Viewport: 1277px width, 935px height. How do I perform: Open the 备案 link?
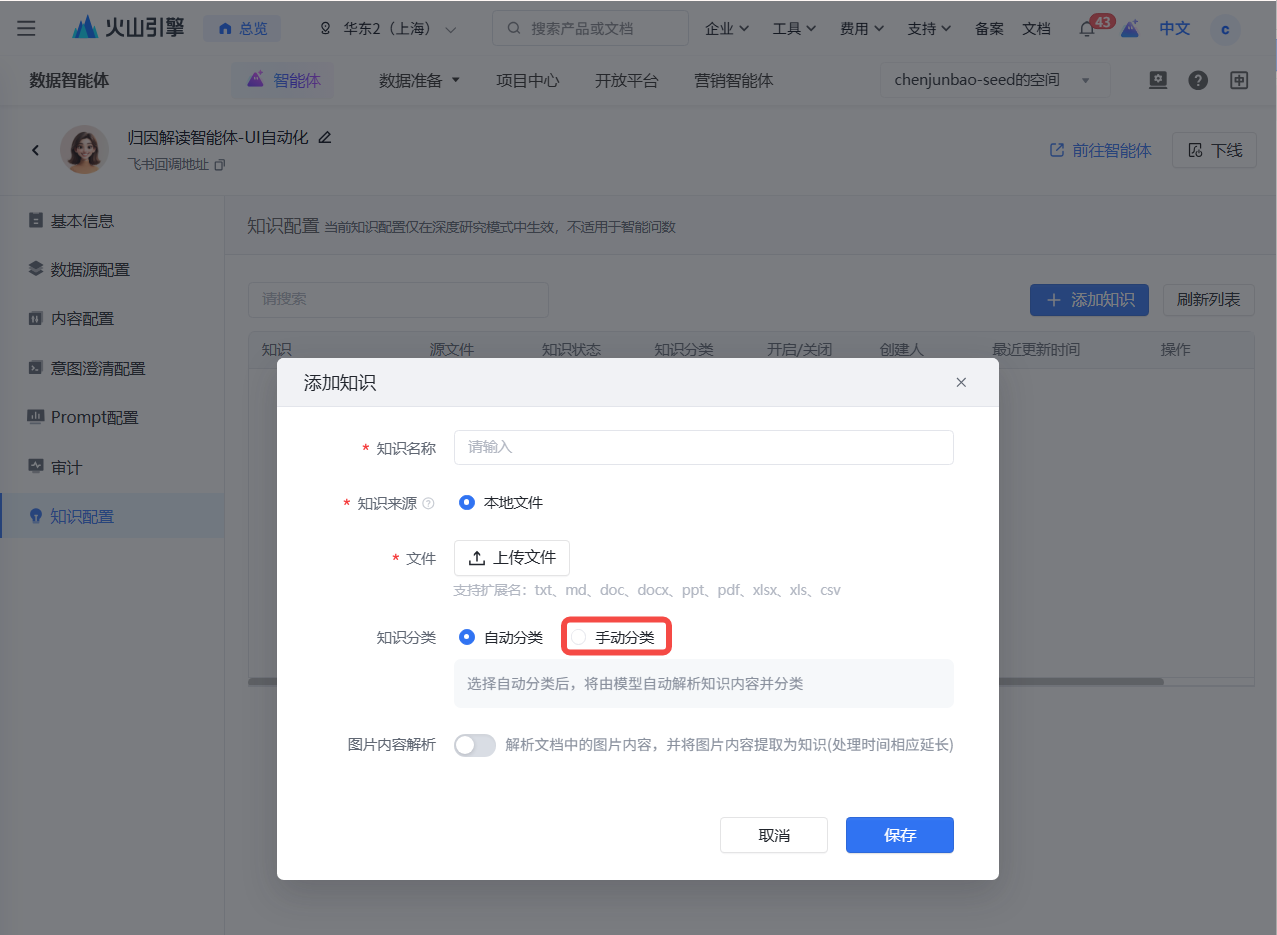(x=989, y=29)
